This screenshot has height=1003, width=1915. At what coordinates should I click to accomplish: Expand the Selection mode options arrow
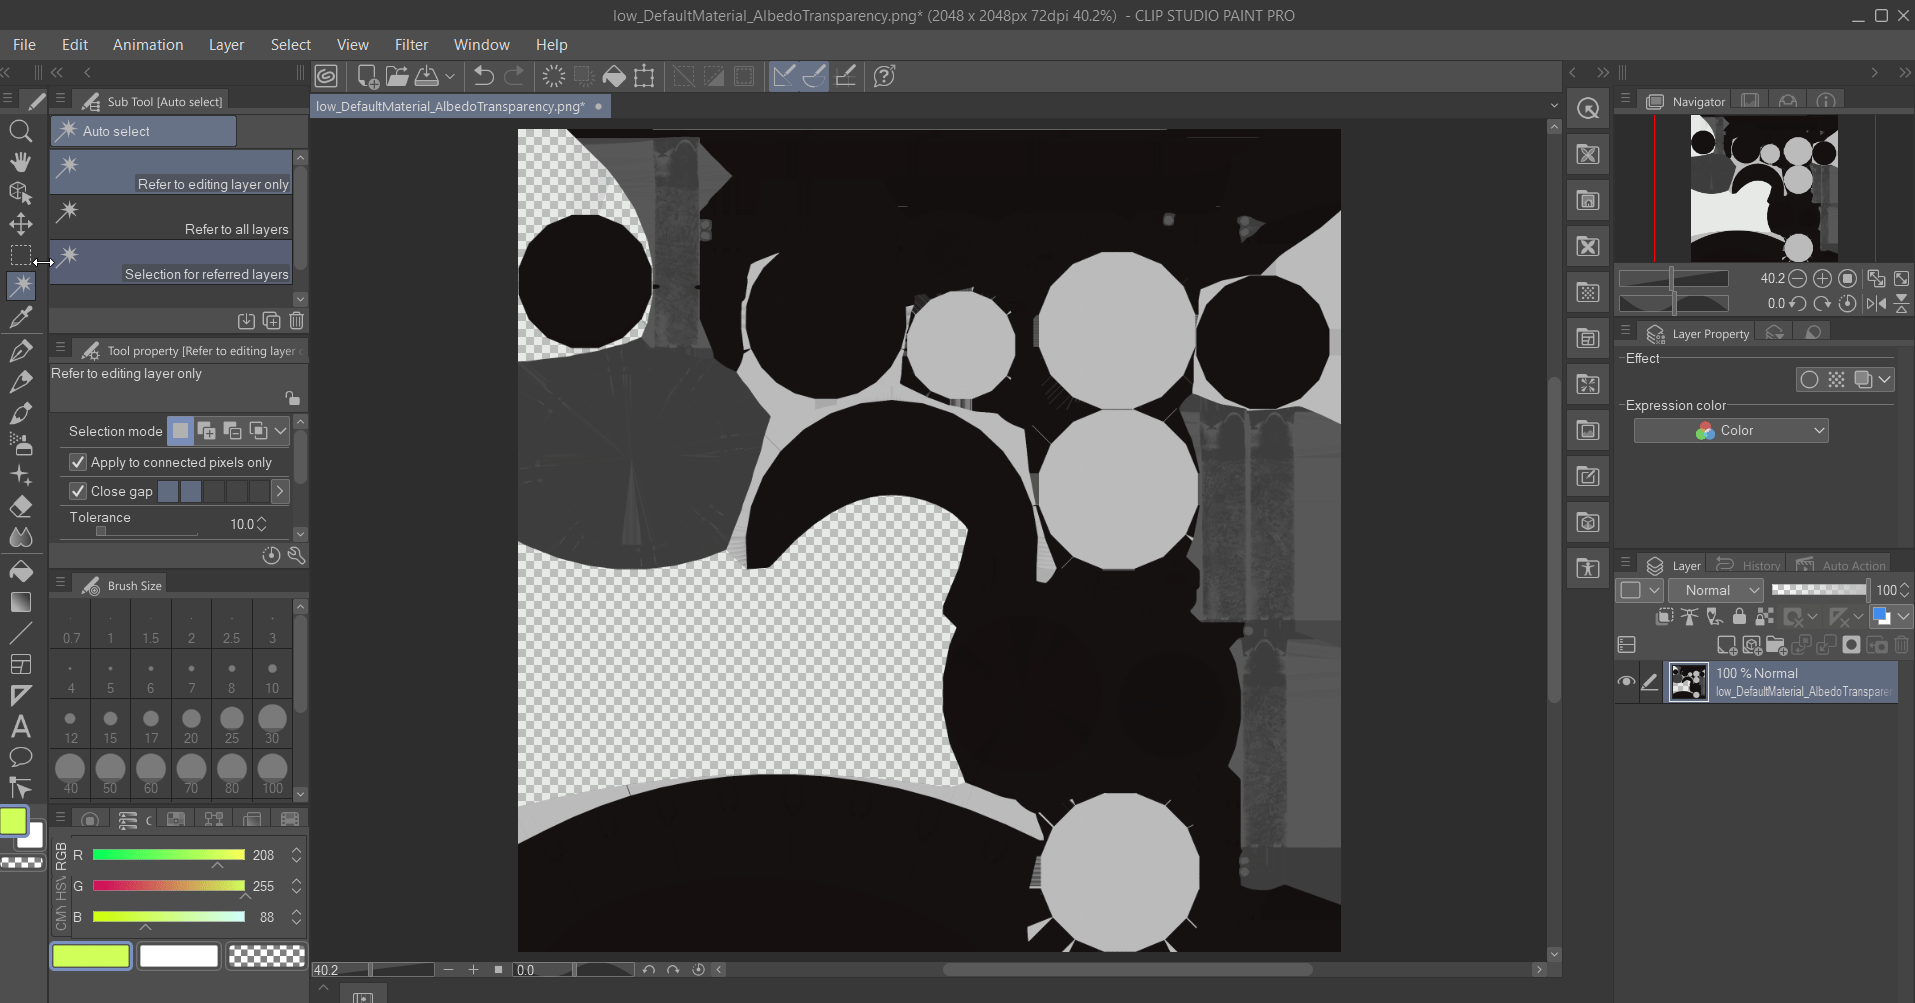[281, 431]
